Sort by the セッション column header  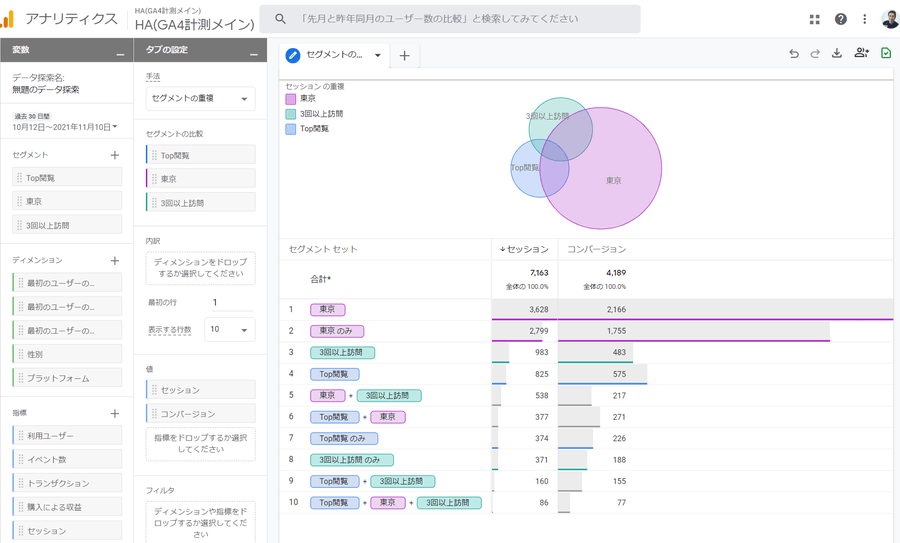524,249
